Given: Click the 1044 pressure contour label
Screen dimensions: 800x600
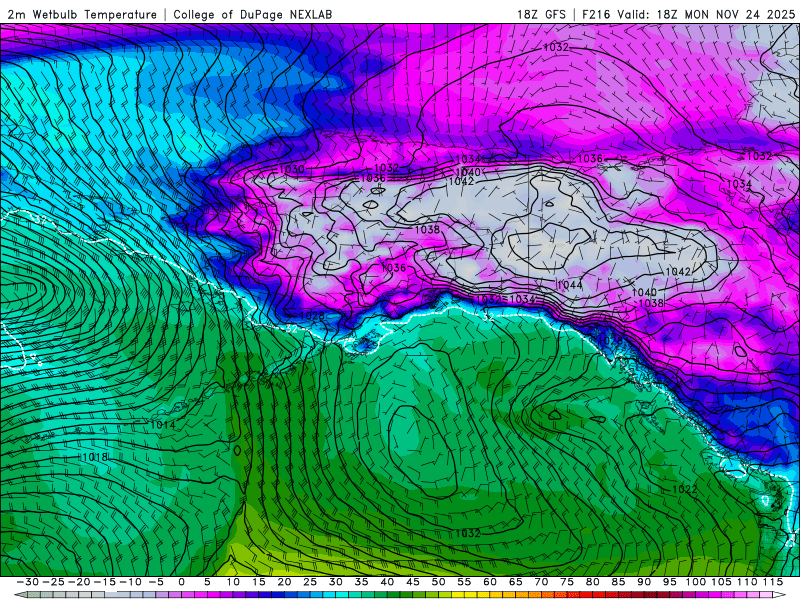Looking at the screenshot, I should tap(570, 285).
